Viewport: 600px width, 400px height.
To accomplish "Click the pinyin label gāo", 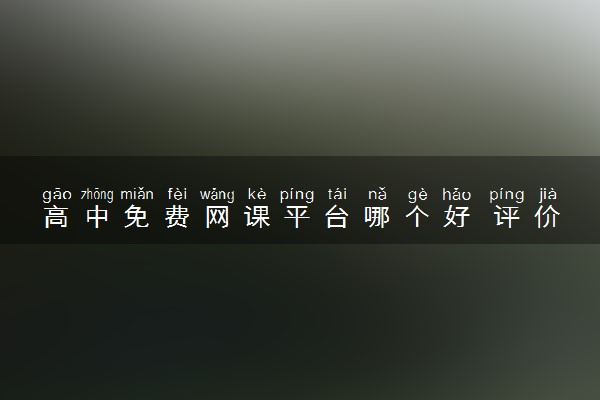I will point(57,195).
